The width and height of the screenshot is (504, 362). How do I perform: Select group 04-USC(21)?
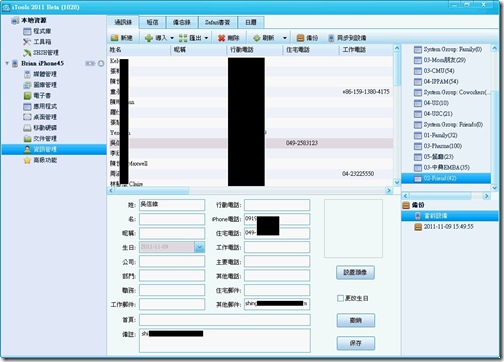(433, 114)
